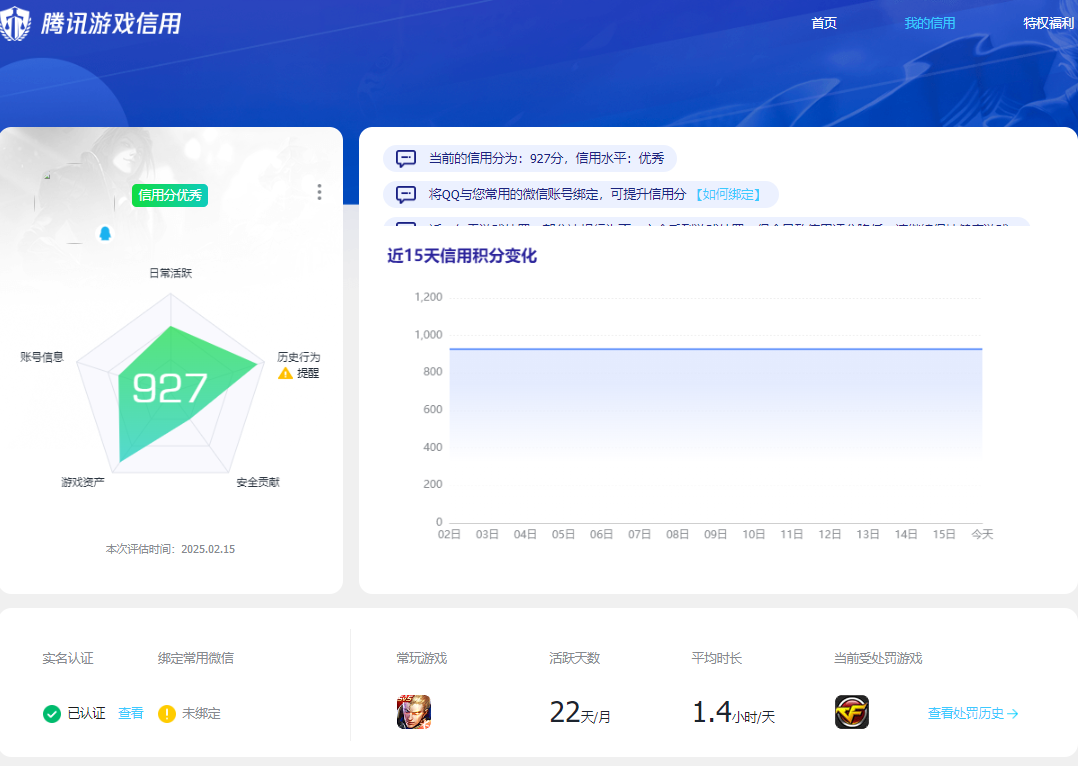The height and width of the screenshot is (766, 1078).
Task: Click the yellow exclamation icon beside 未绑定
Action: click(x=166, y=714)
